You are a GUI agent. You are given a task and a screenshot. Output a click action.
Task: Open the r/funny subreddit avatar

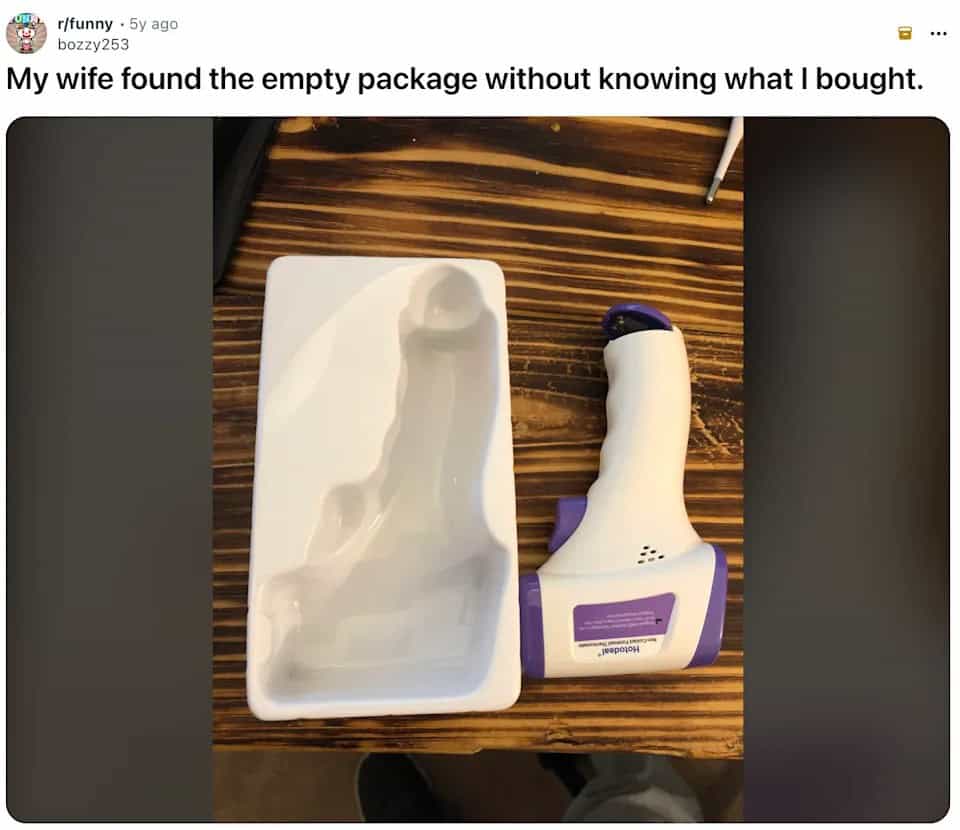tap(26, 33)
